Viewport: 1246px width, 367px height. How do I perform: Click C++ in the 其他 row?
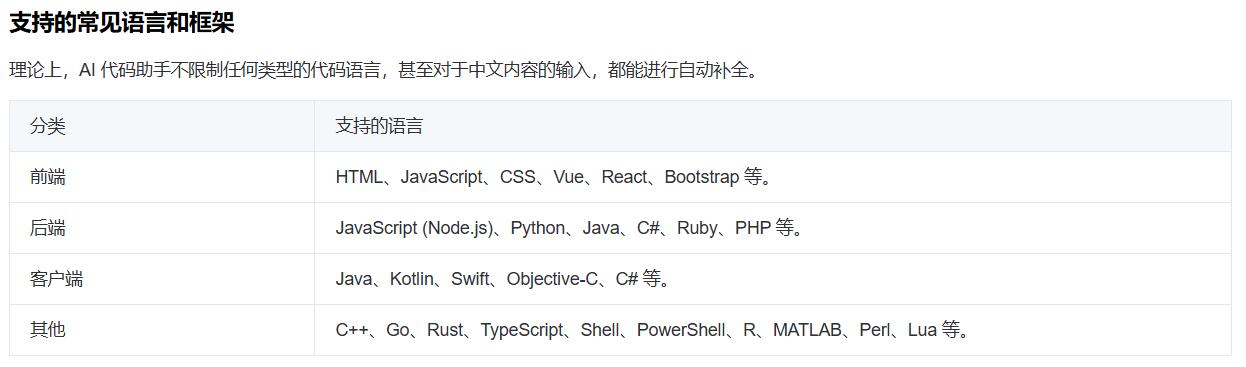[352, 330]
